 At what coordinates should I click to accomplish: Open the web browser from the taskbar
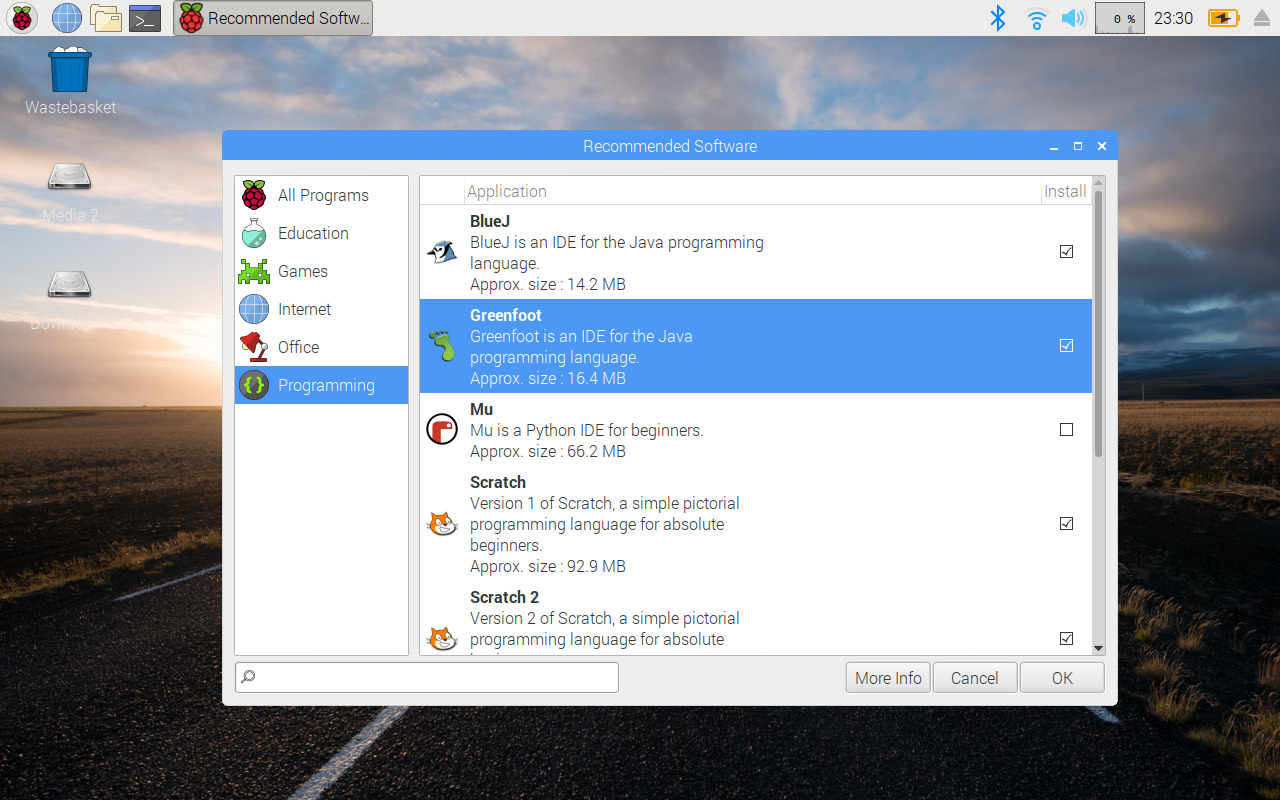pyautogui.click(x=65, y=17)
